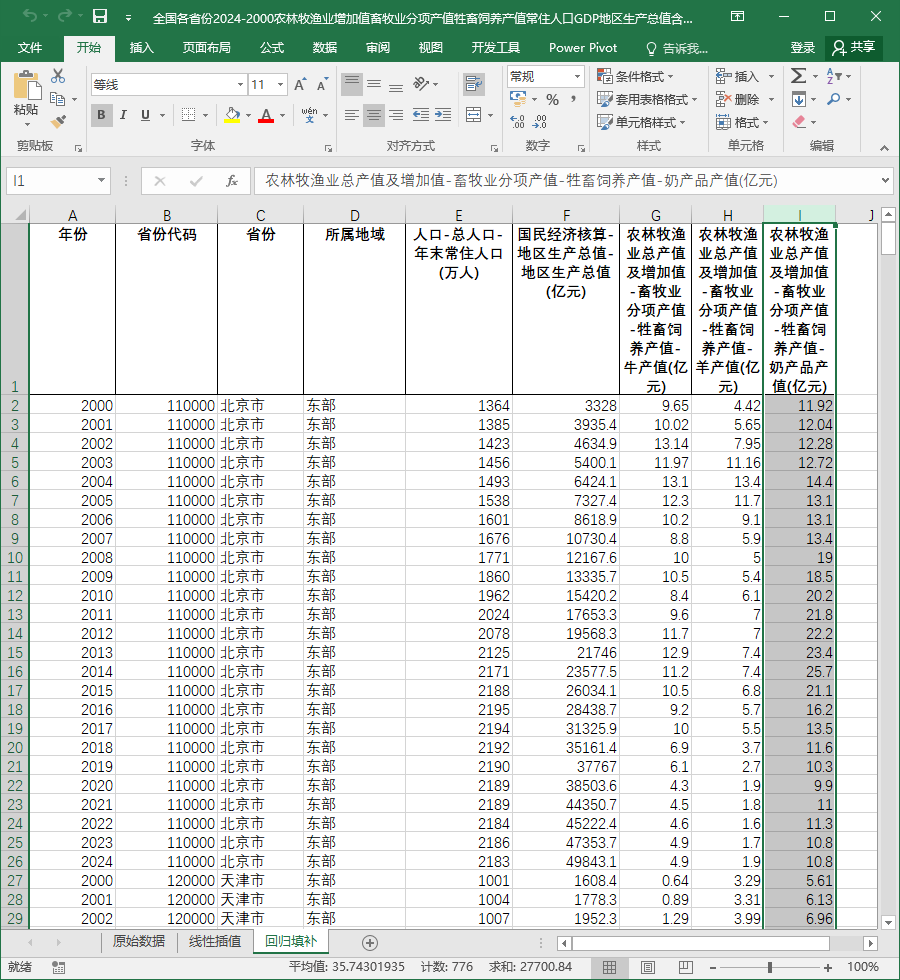The width and height of the screenshot is (900, 980).
Task: Open the Name Box dropdown arrow
Action: (101, 181)
